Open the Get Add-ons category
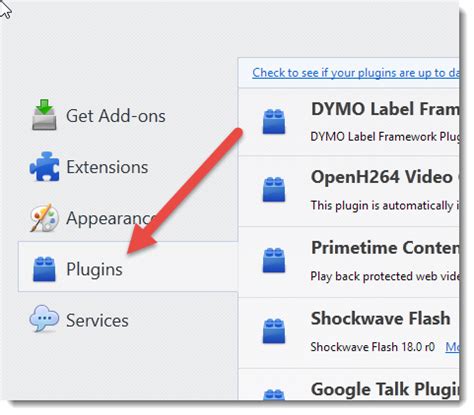The image size is (474, 415). (x=116, y=116)
